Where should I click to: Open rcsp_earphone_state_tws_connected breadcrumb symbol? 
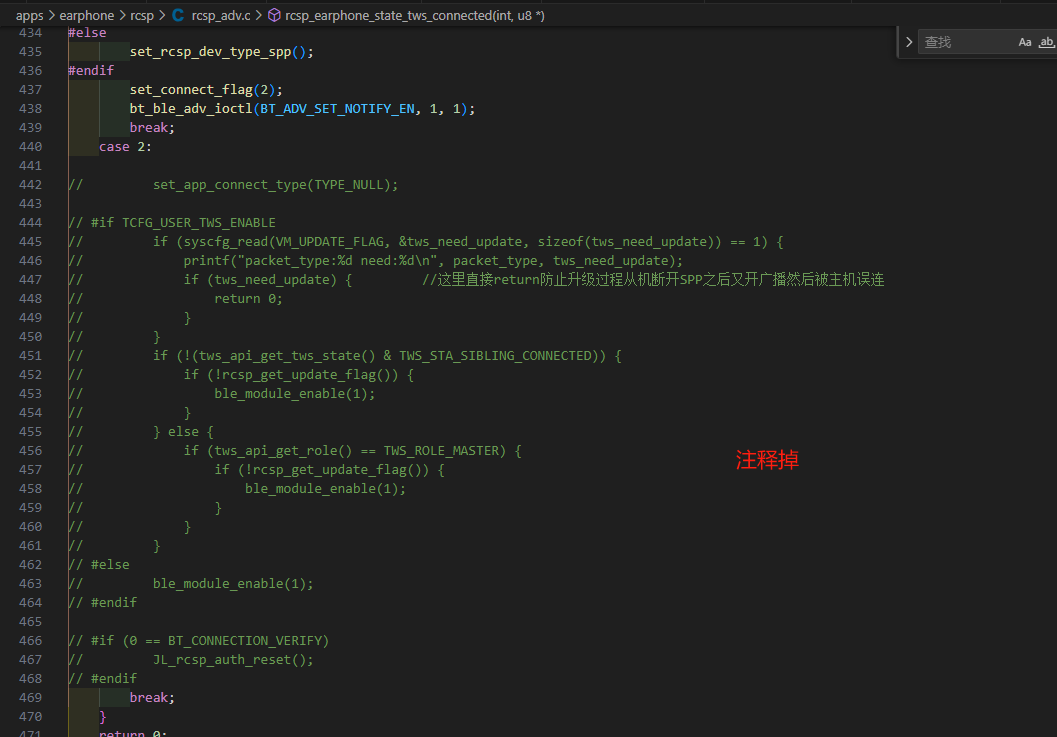(415, 15)
